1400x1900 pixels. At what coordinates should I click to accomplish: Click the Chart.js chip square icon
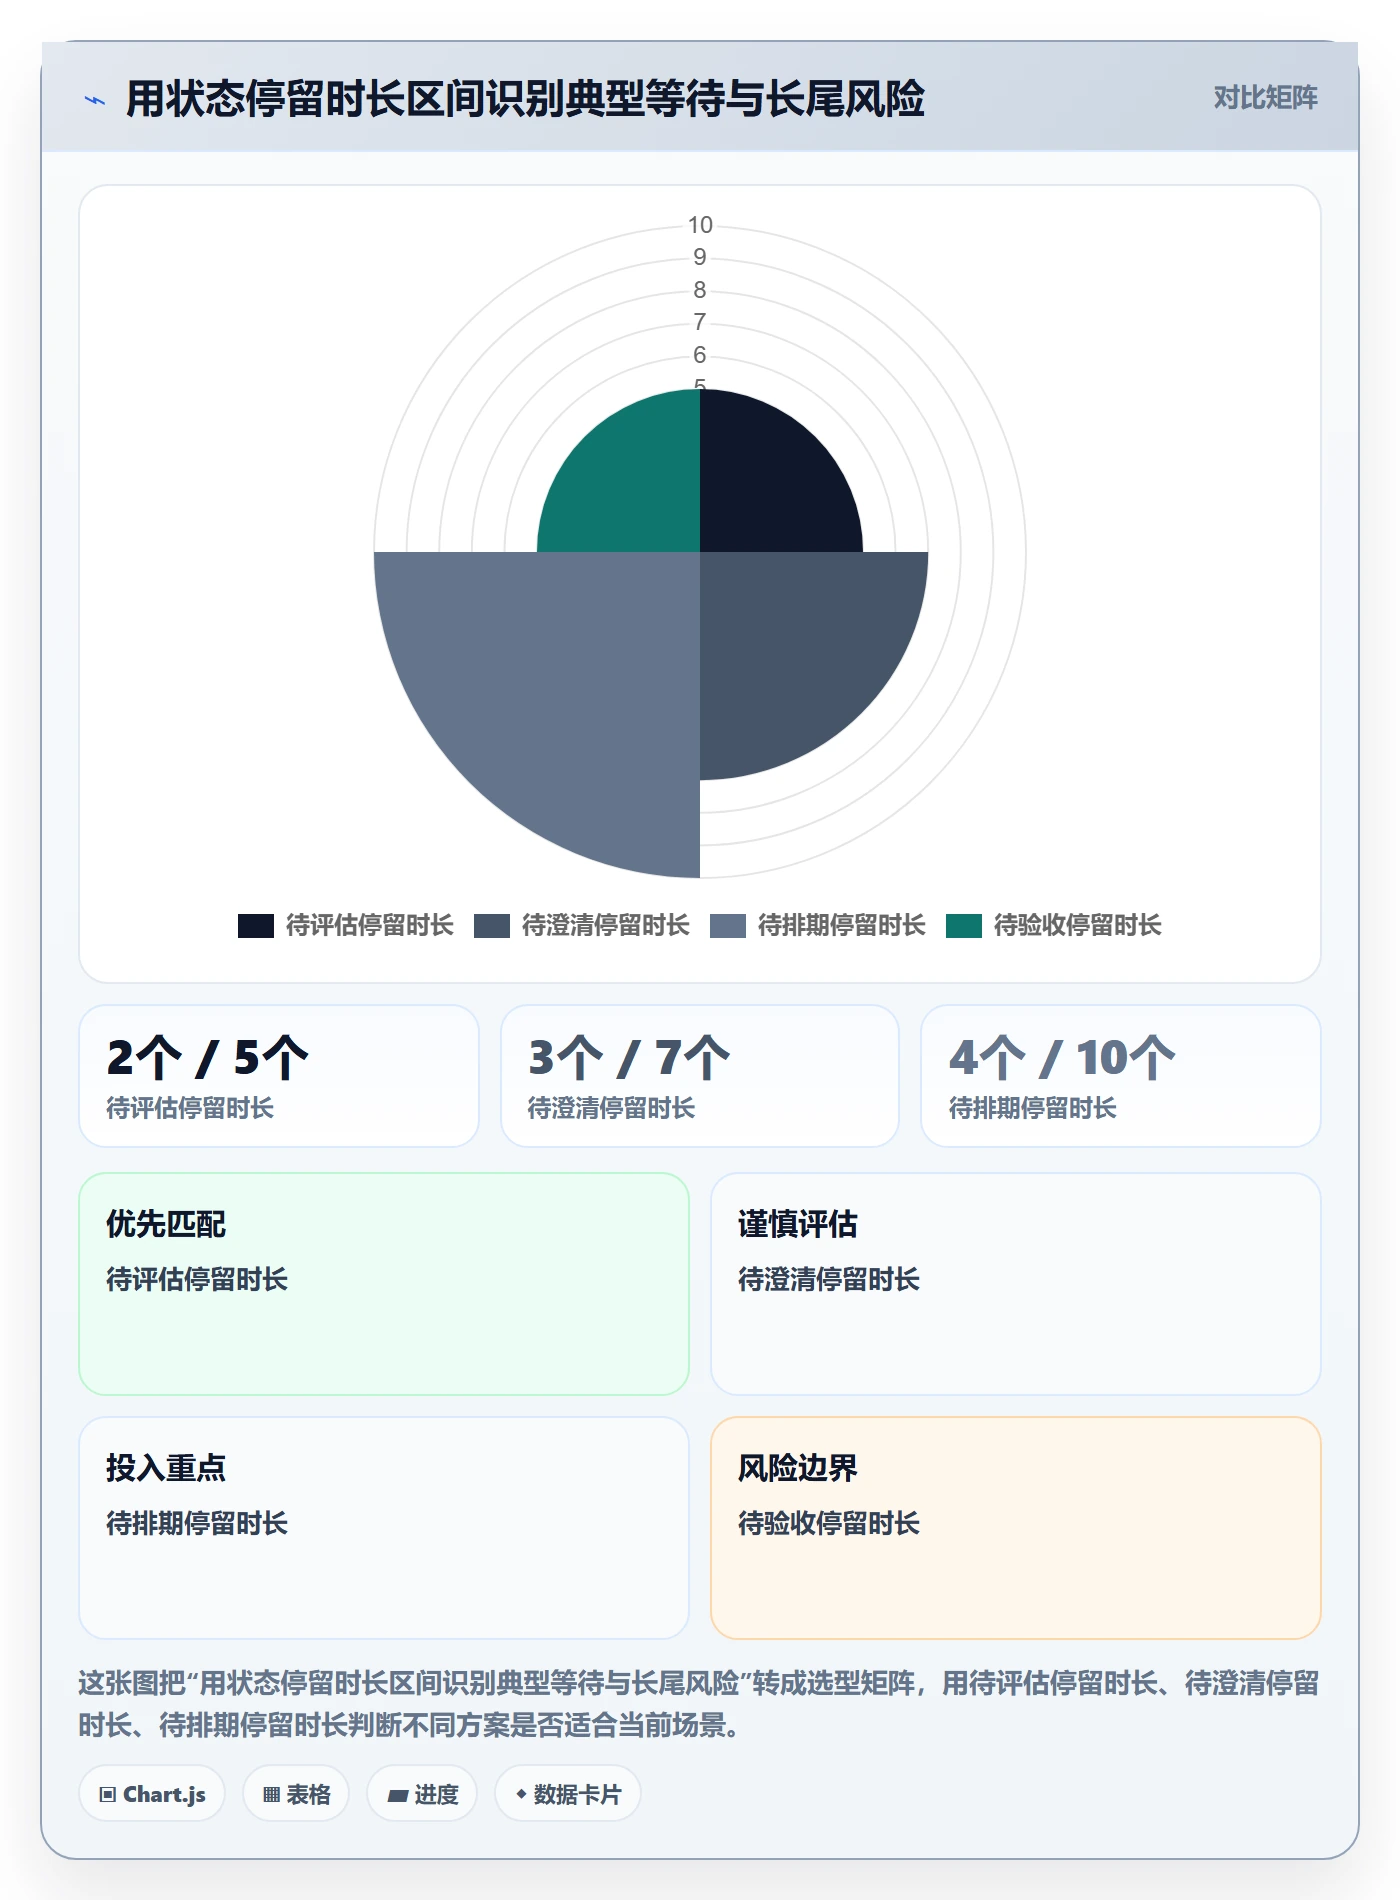pyautogui.click(x=108, y=1795)
